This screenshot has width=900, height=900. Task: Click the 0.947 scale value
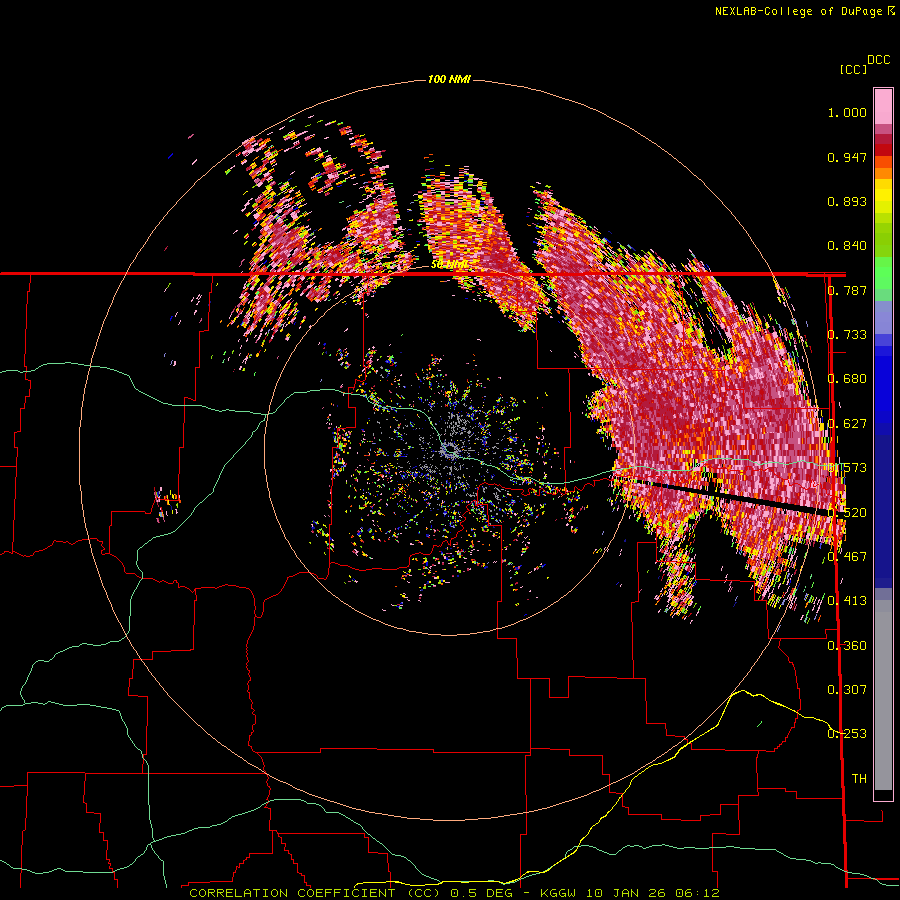[x=847, y=157]
